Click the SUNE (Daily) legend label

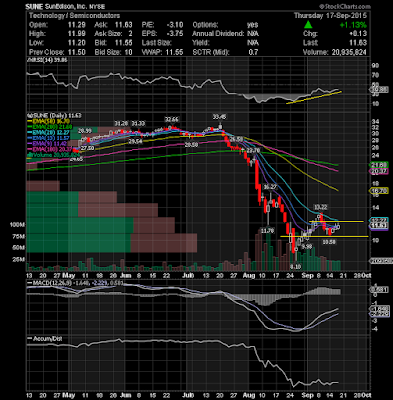(x=55, y=115)
